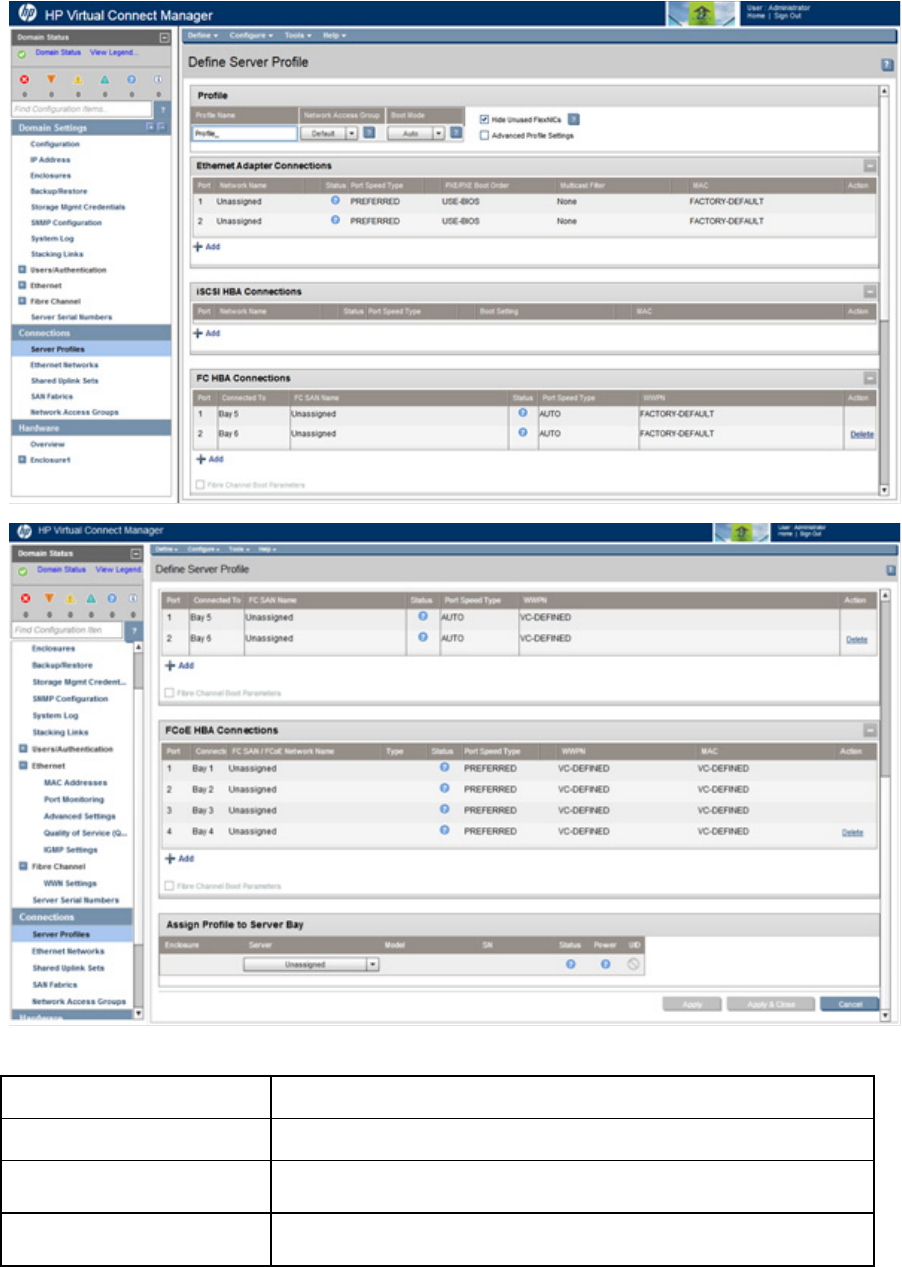
Task: Click Add under FCoE HBA Connections
Action: [180, 859]
